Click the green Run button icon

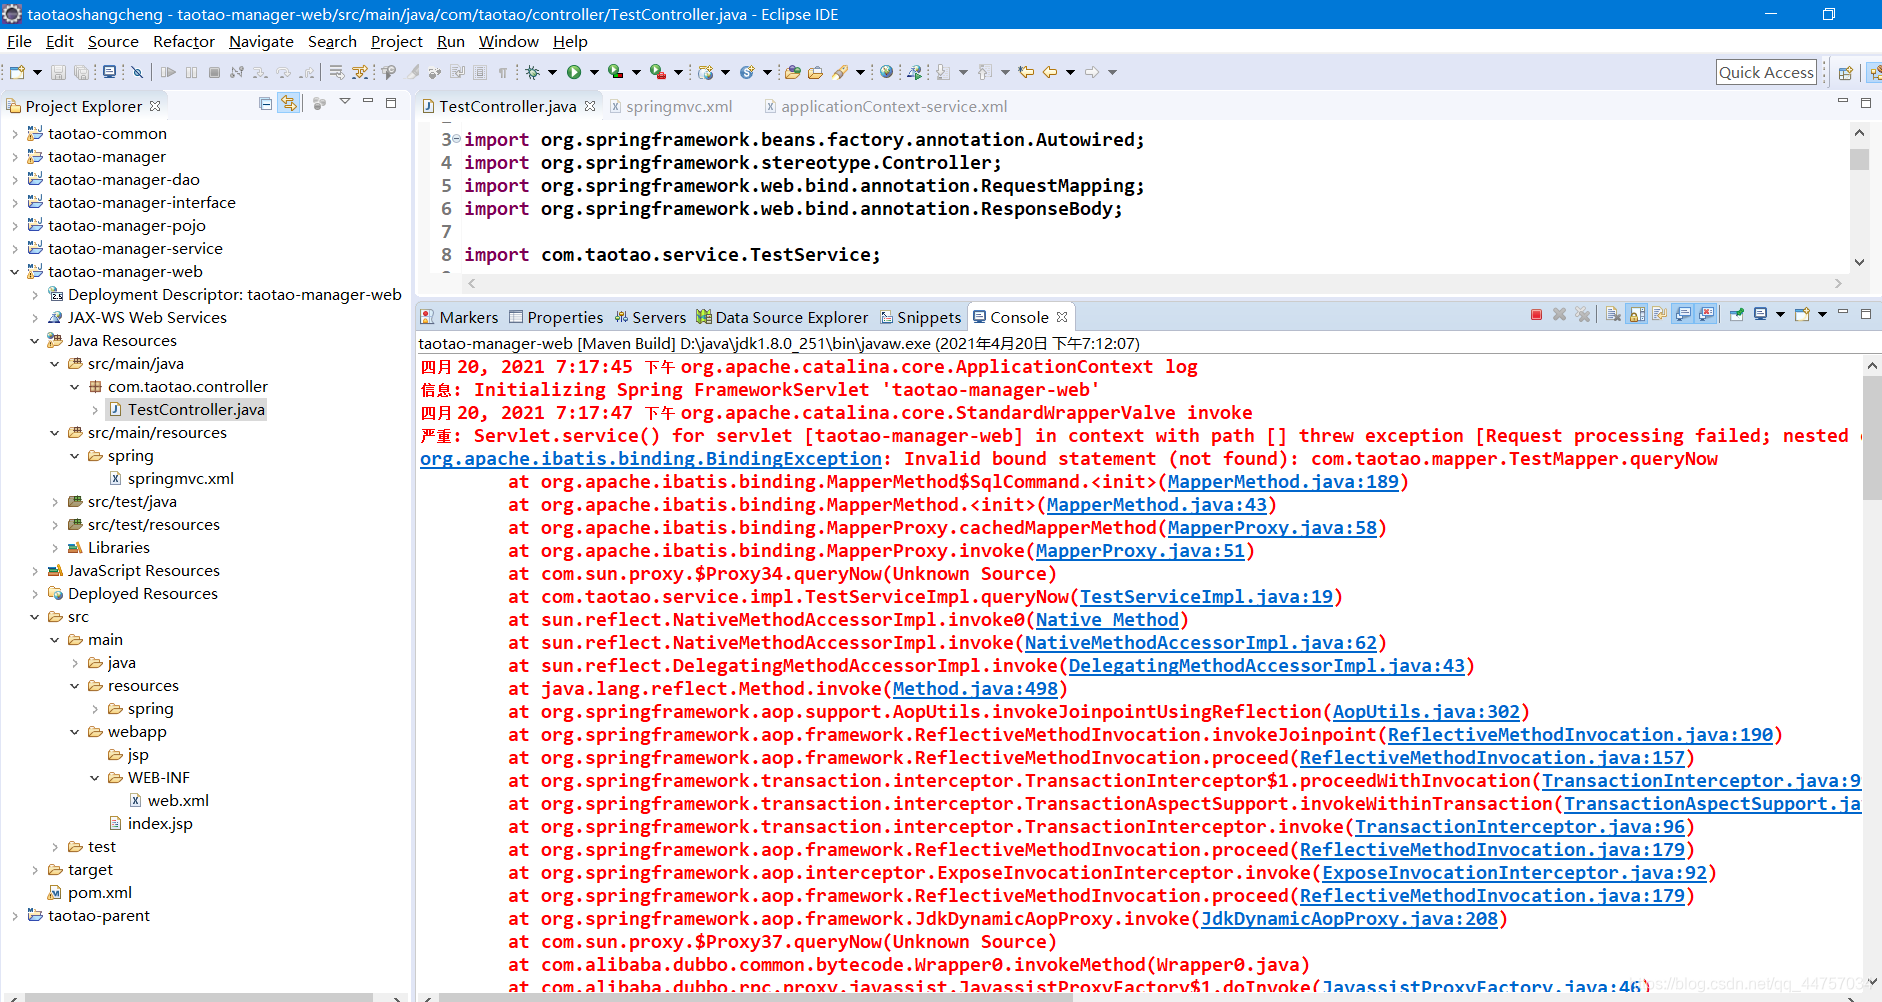point(574,72)
